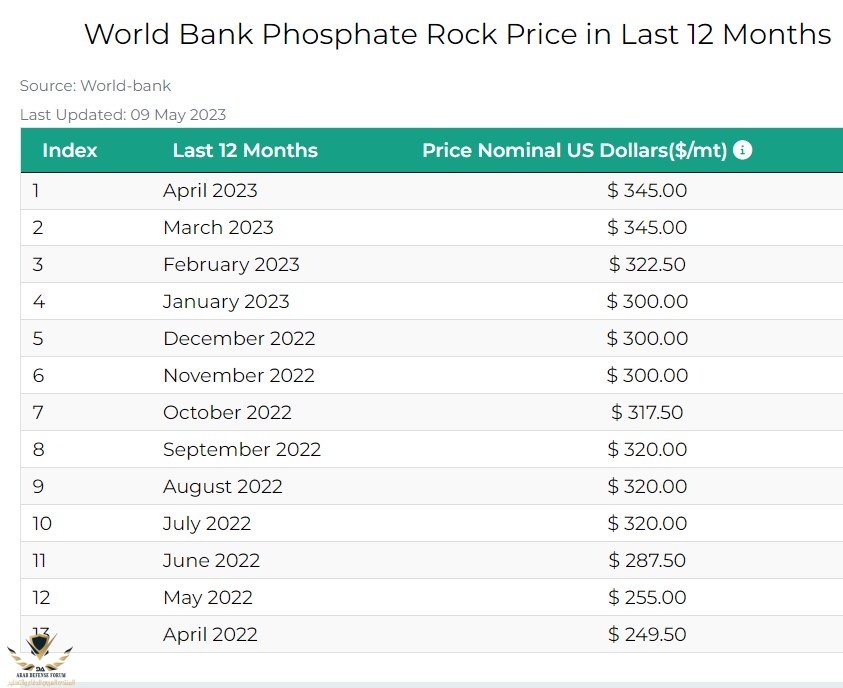Click the May 2022 price $ 255.00

point(647,598)
